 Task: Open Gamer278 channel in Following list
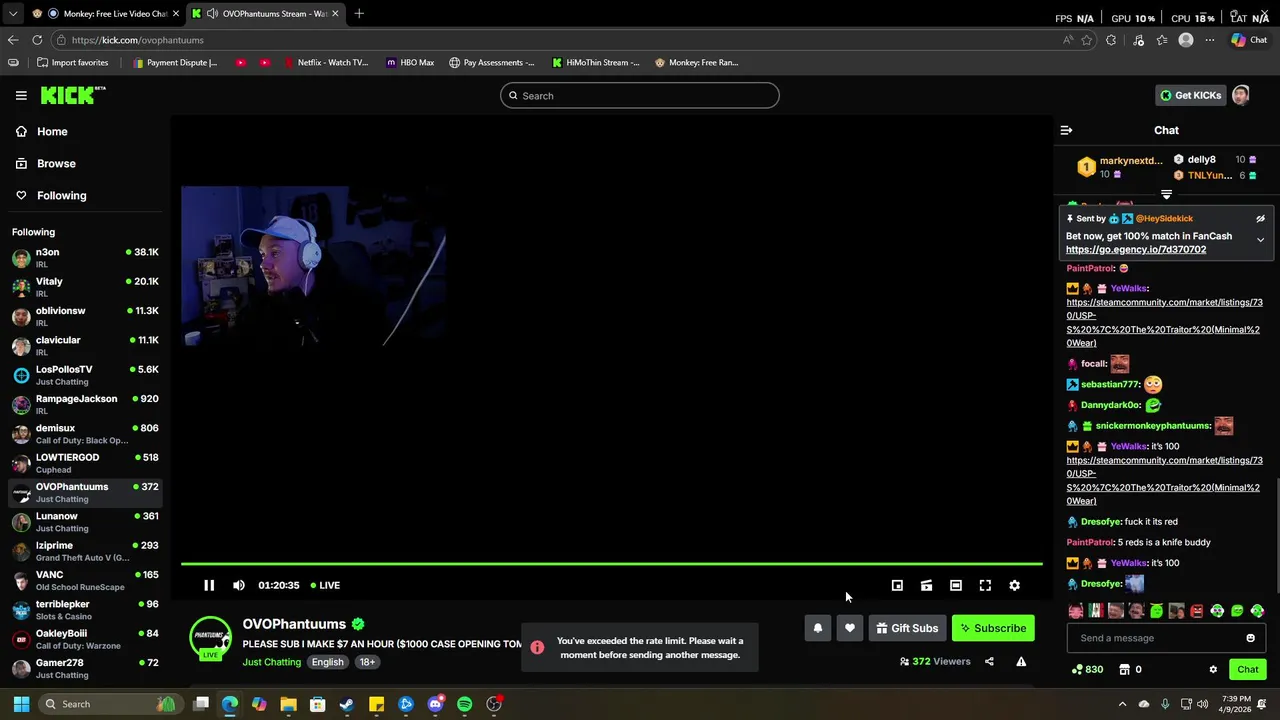[85, 668]
